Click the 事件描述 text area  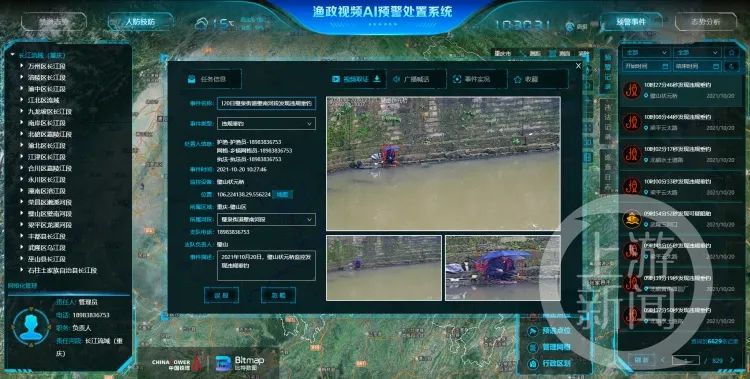tap(266, 265)
